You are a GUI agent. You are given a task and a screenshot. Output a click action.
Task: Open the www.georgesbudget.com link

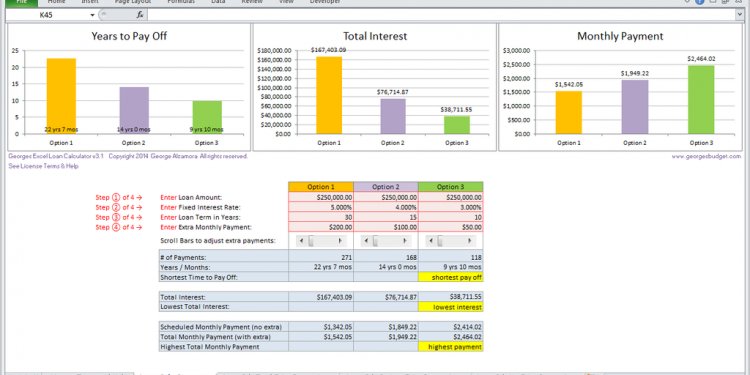coord(706,156)
